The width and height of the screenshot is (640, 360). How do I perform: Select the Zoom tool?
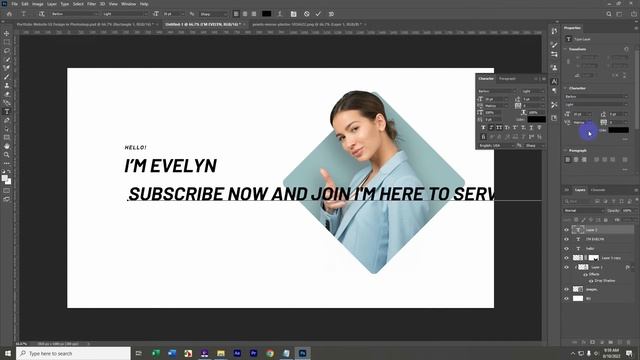[7, 155]
